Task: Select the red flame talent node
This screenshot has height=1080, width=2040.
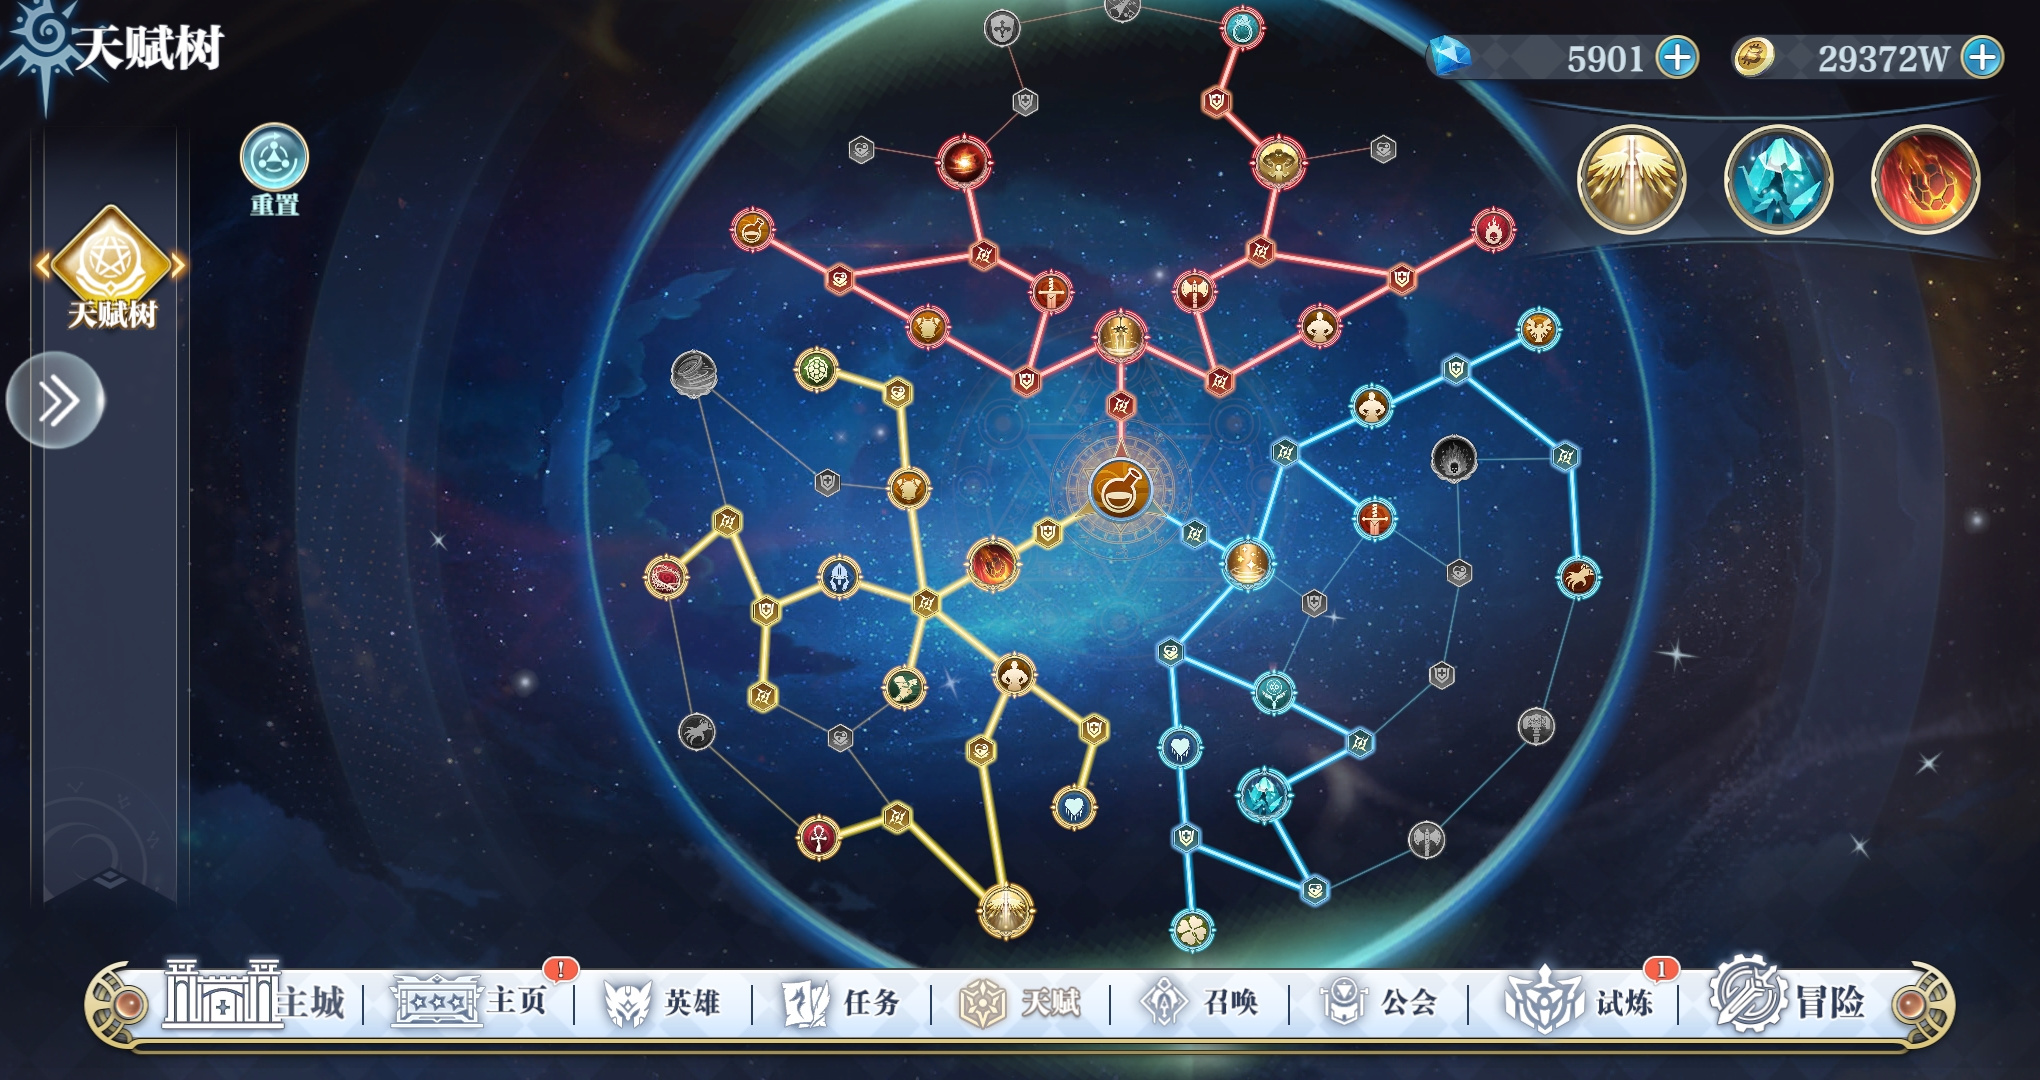Action: 1492,231
